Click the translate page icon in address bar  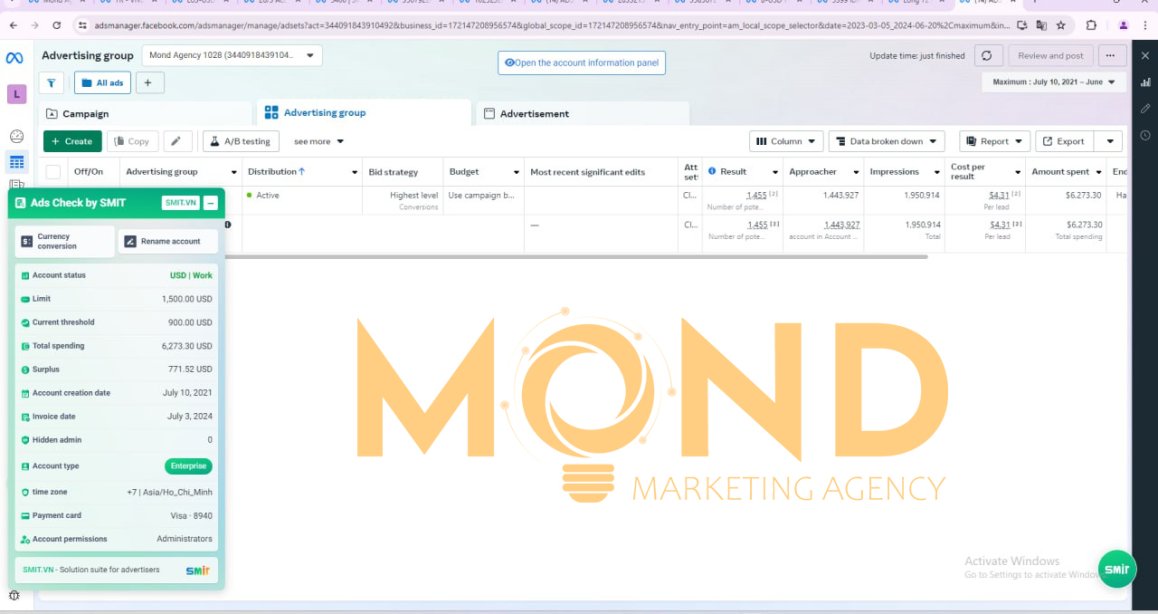(1041, 25)
